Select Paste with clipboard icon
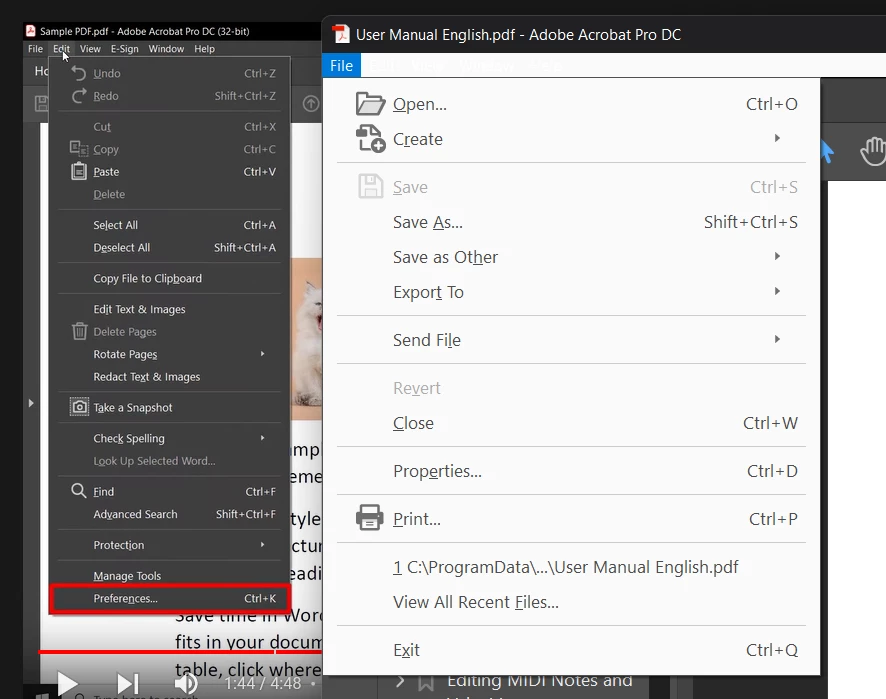The image size is (886, 699). tap(79, 171)
